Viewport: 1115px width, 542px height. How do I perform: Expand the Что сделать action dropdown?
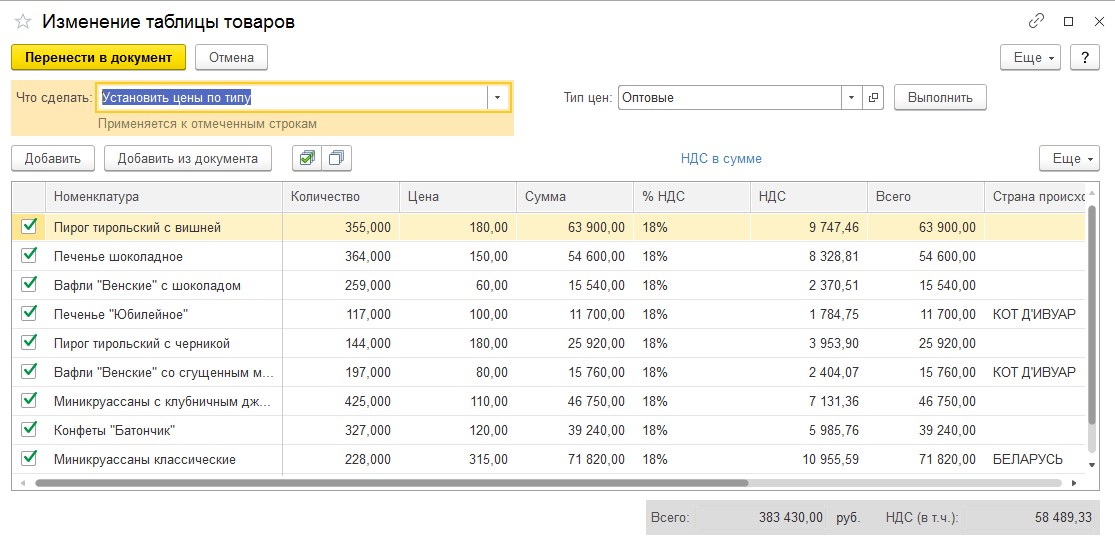click(498, 97)
